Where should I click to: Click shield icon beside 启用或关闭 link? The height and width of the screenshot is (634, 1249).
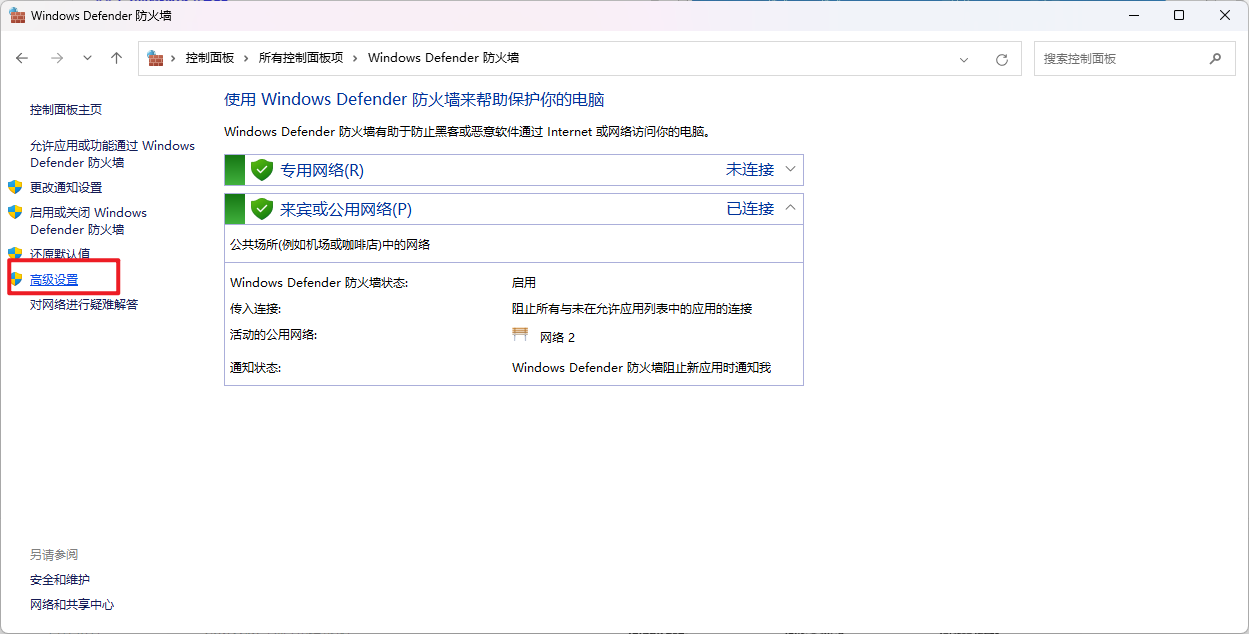15,212
